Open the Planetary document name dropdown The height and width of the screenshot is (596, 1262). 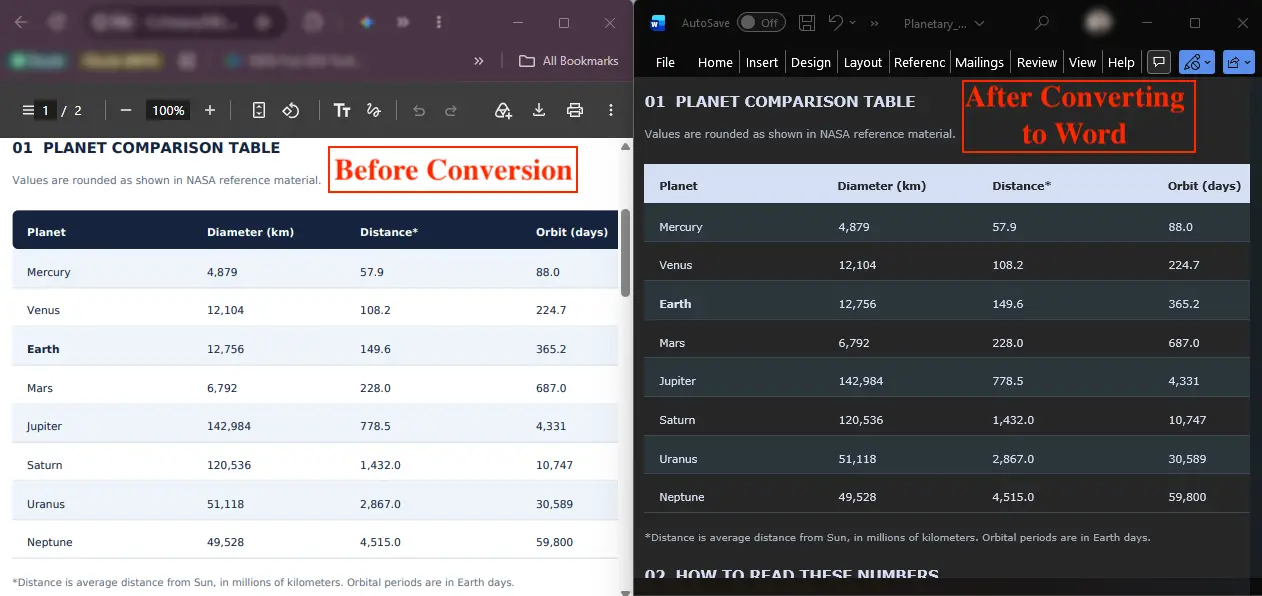coord(943,23)
